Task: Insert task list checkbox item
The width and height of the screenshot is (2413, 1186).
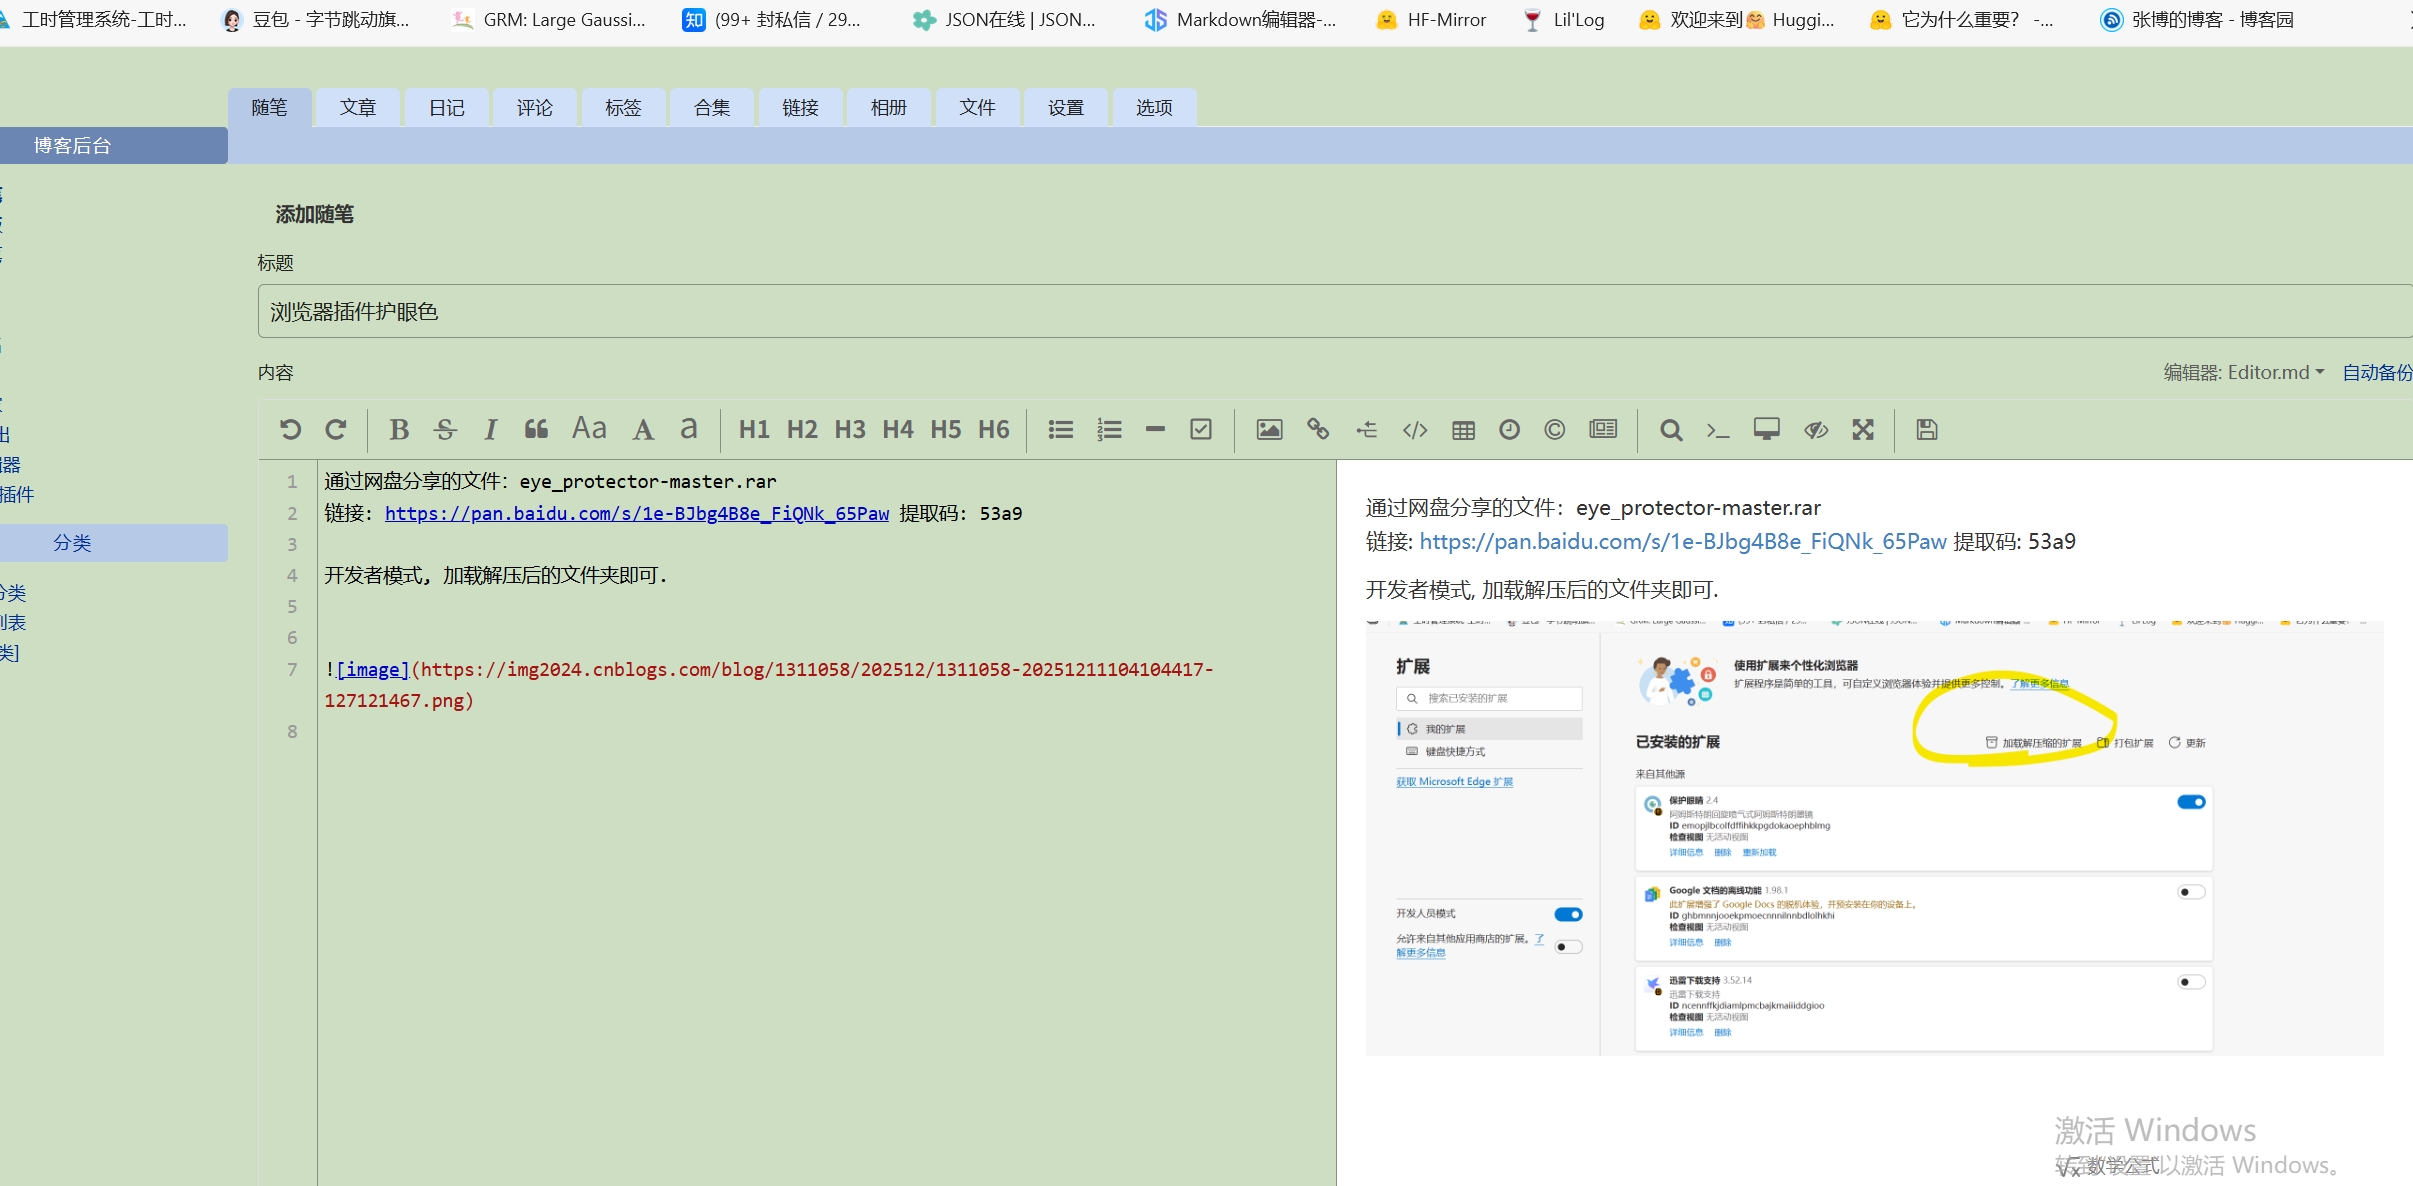Action: click(1201, 430)
